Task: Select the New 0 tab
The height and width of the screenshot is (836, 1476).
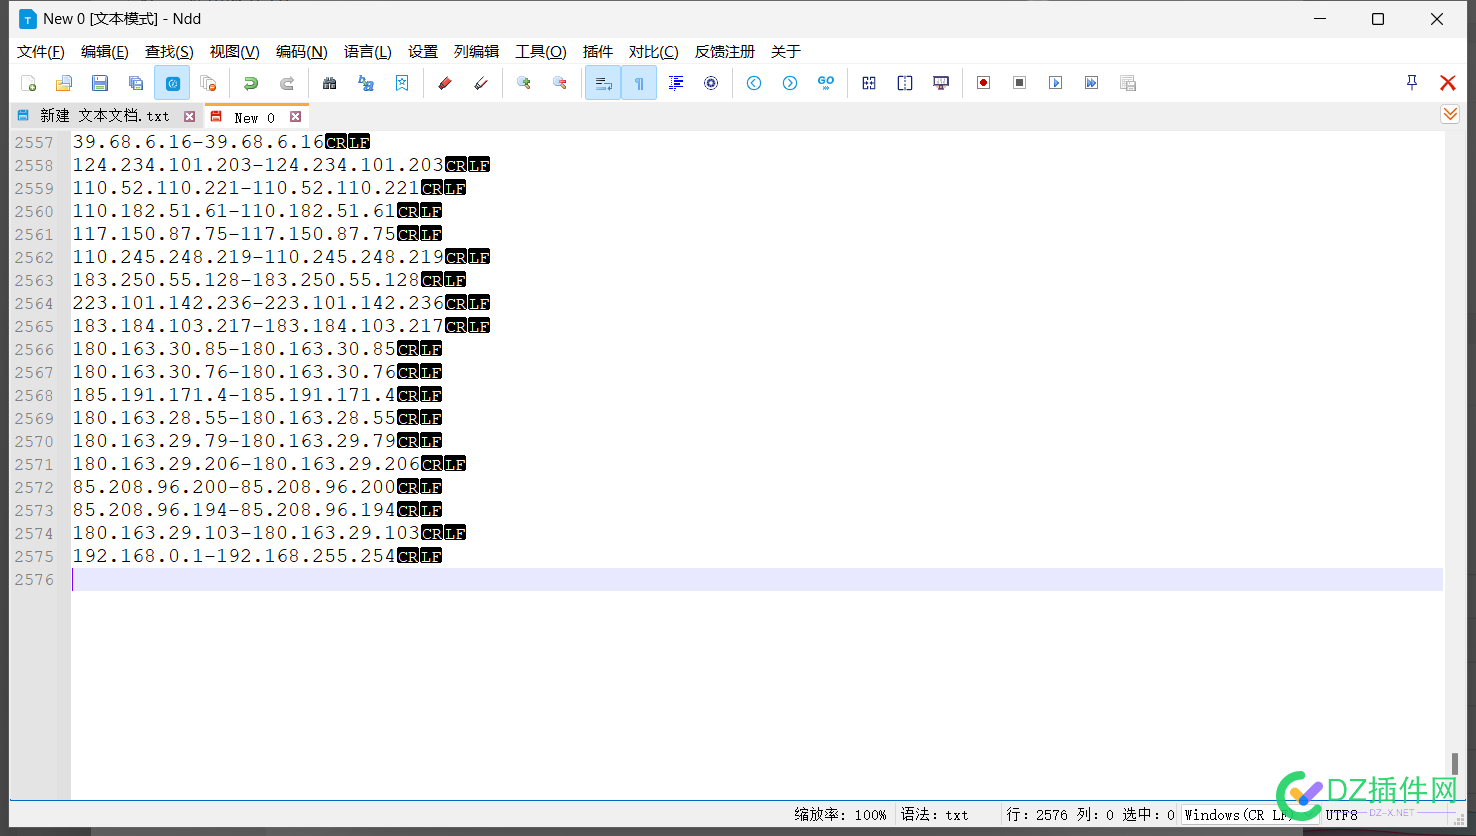Action: pos(254,117)
